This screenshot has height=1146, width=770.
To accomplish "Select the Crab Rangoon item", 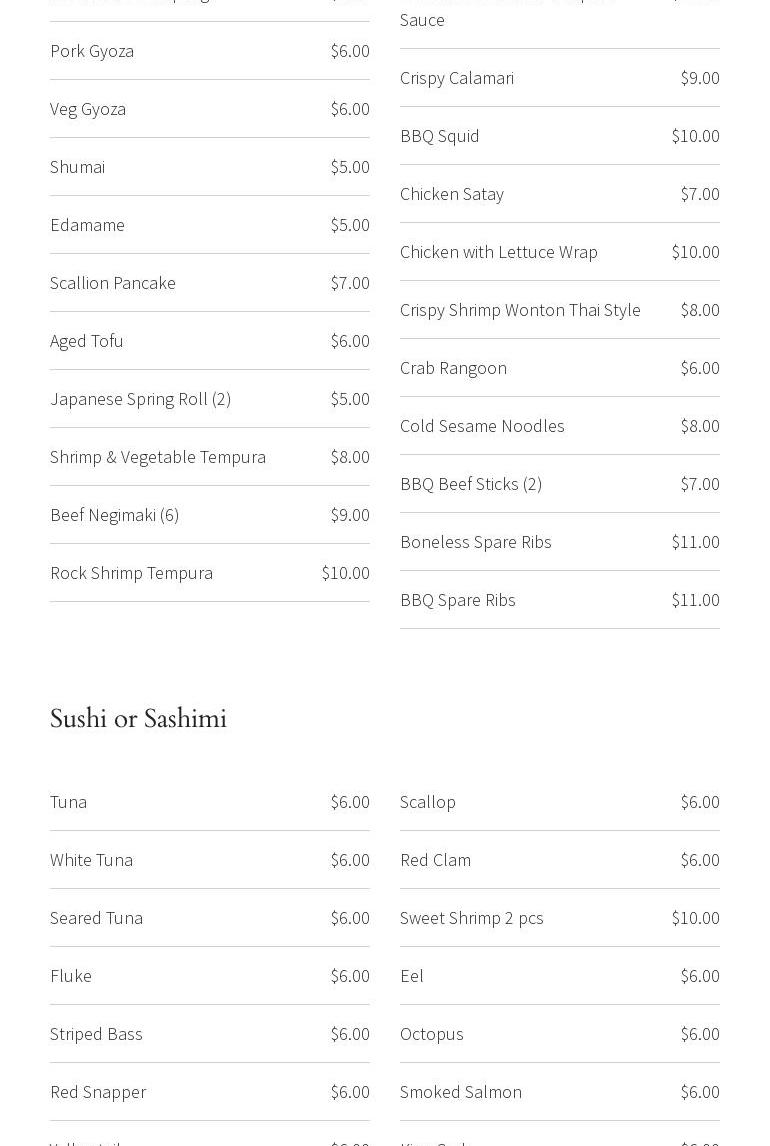I will pyautogui.click(x=453, y=368).
